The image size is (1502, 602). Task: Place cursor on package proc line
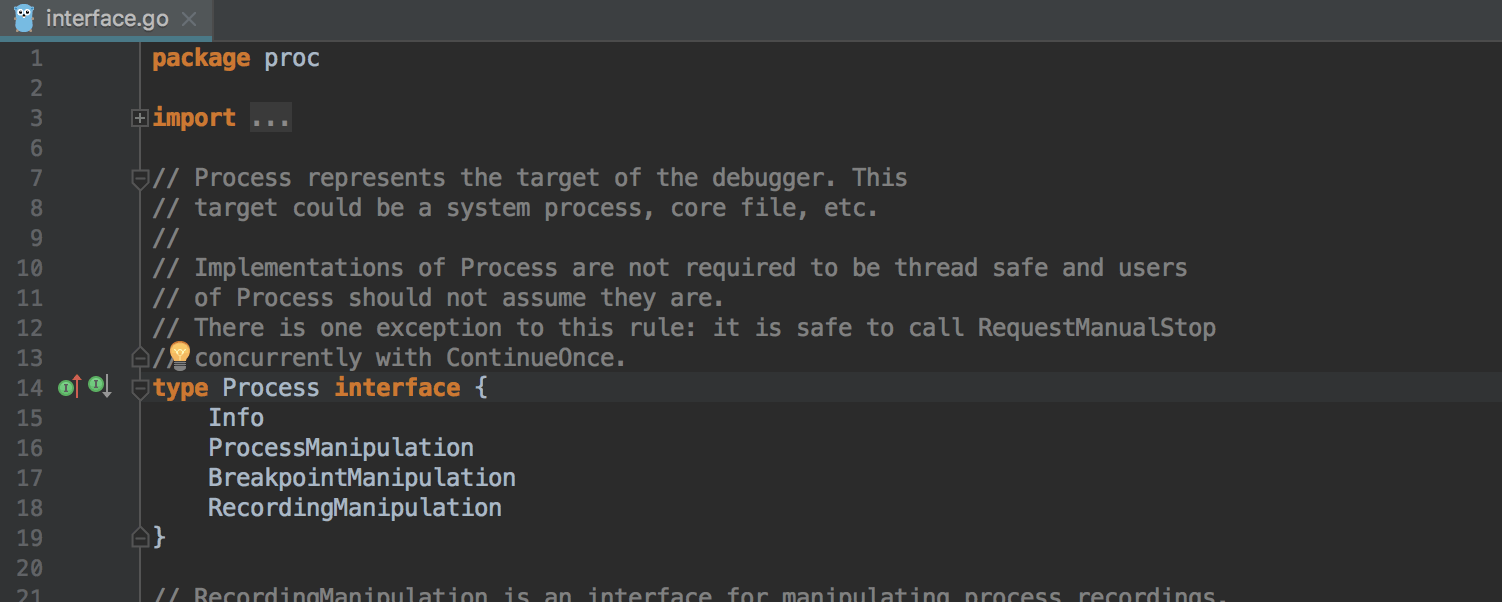point(236,58)
